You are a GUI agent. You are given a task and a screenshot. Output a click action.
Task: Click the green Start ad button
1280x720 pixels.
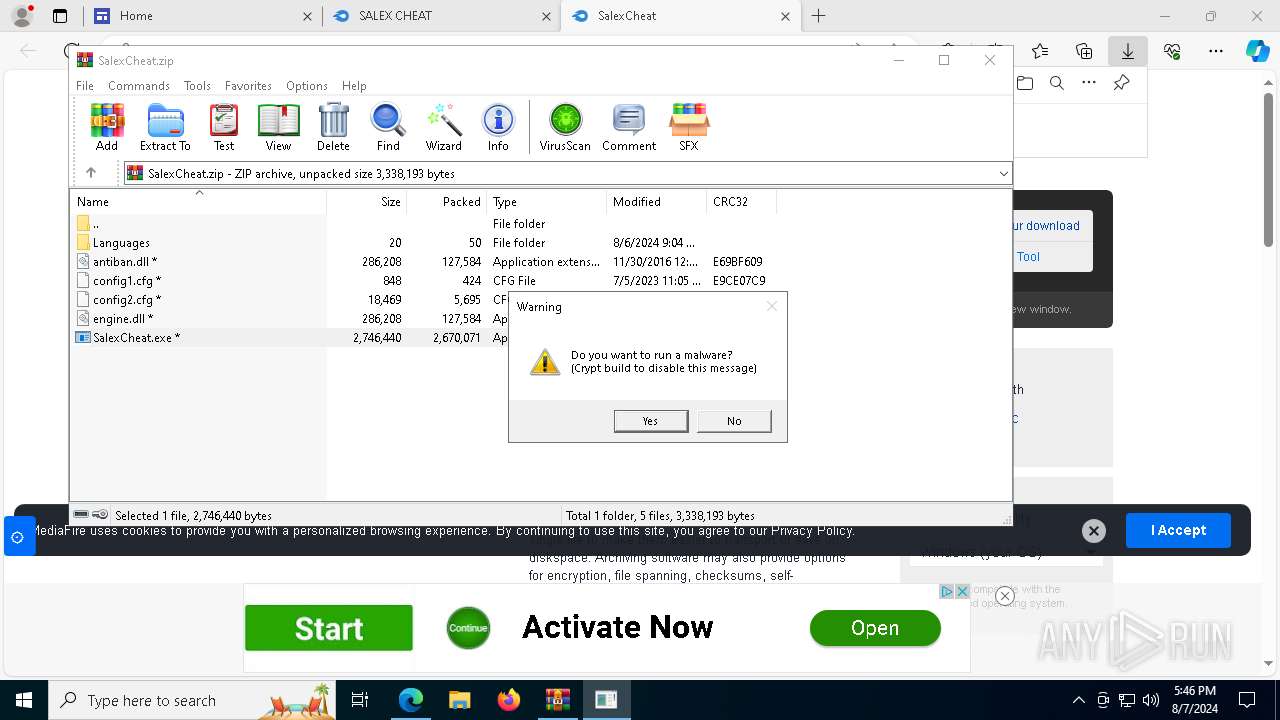click(329, 628)
